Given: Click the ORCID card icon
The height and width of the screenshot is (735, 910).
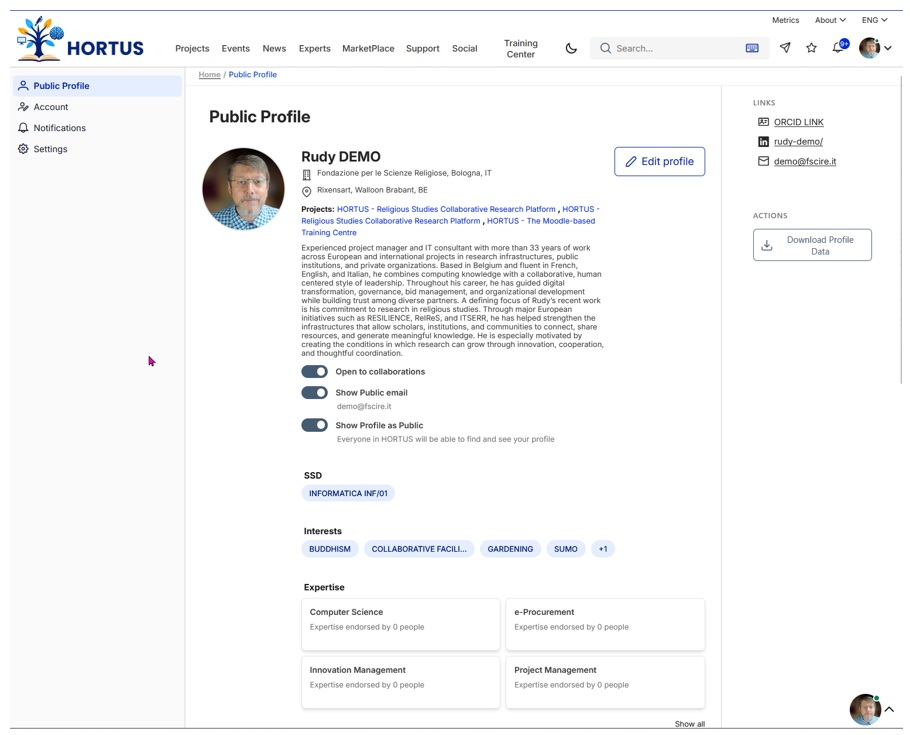Looking at the screenshot, I should [763, 122].
